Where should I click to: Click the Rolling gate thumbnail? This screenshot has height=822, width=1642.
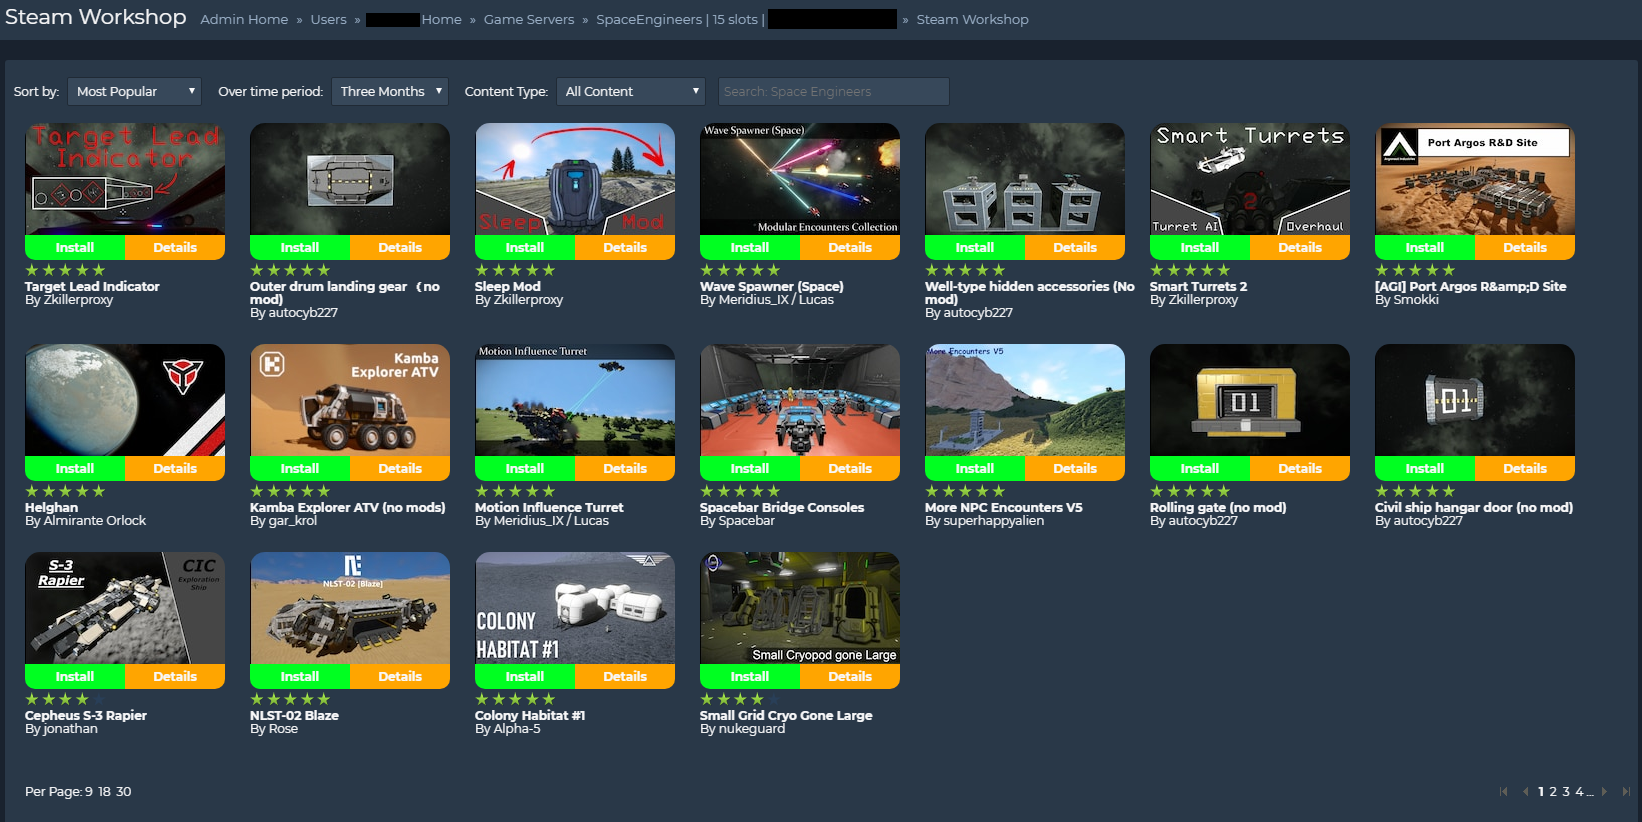click(1250, 400)
